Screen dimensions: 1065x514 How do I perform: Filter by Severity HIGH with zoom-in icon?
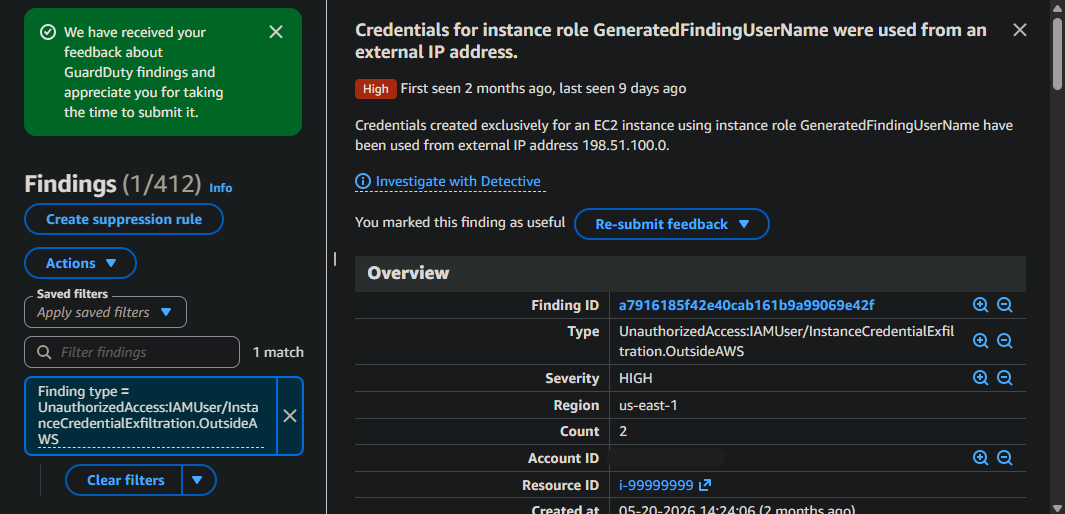pos(980,378)
